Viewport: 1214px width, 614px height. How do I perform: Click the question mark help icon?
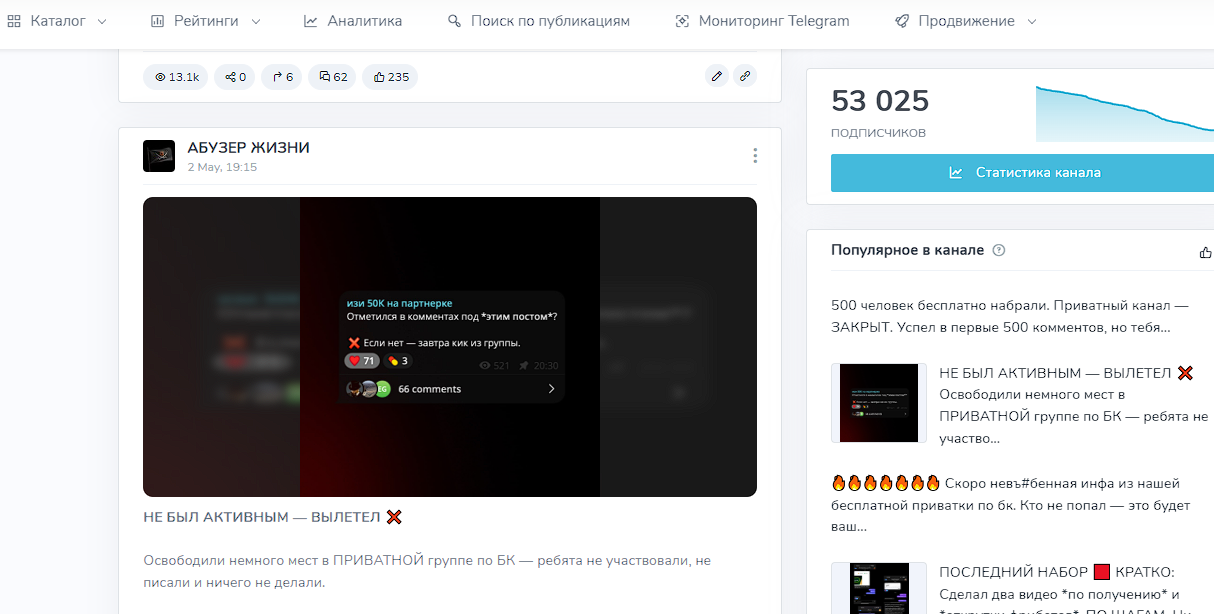coord(998,250)
